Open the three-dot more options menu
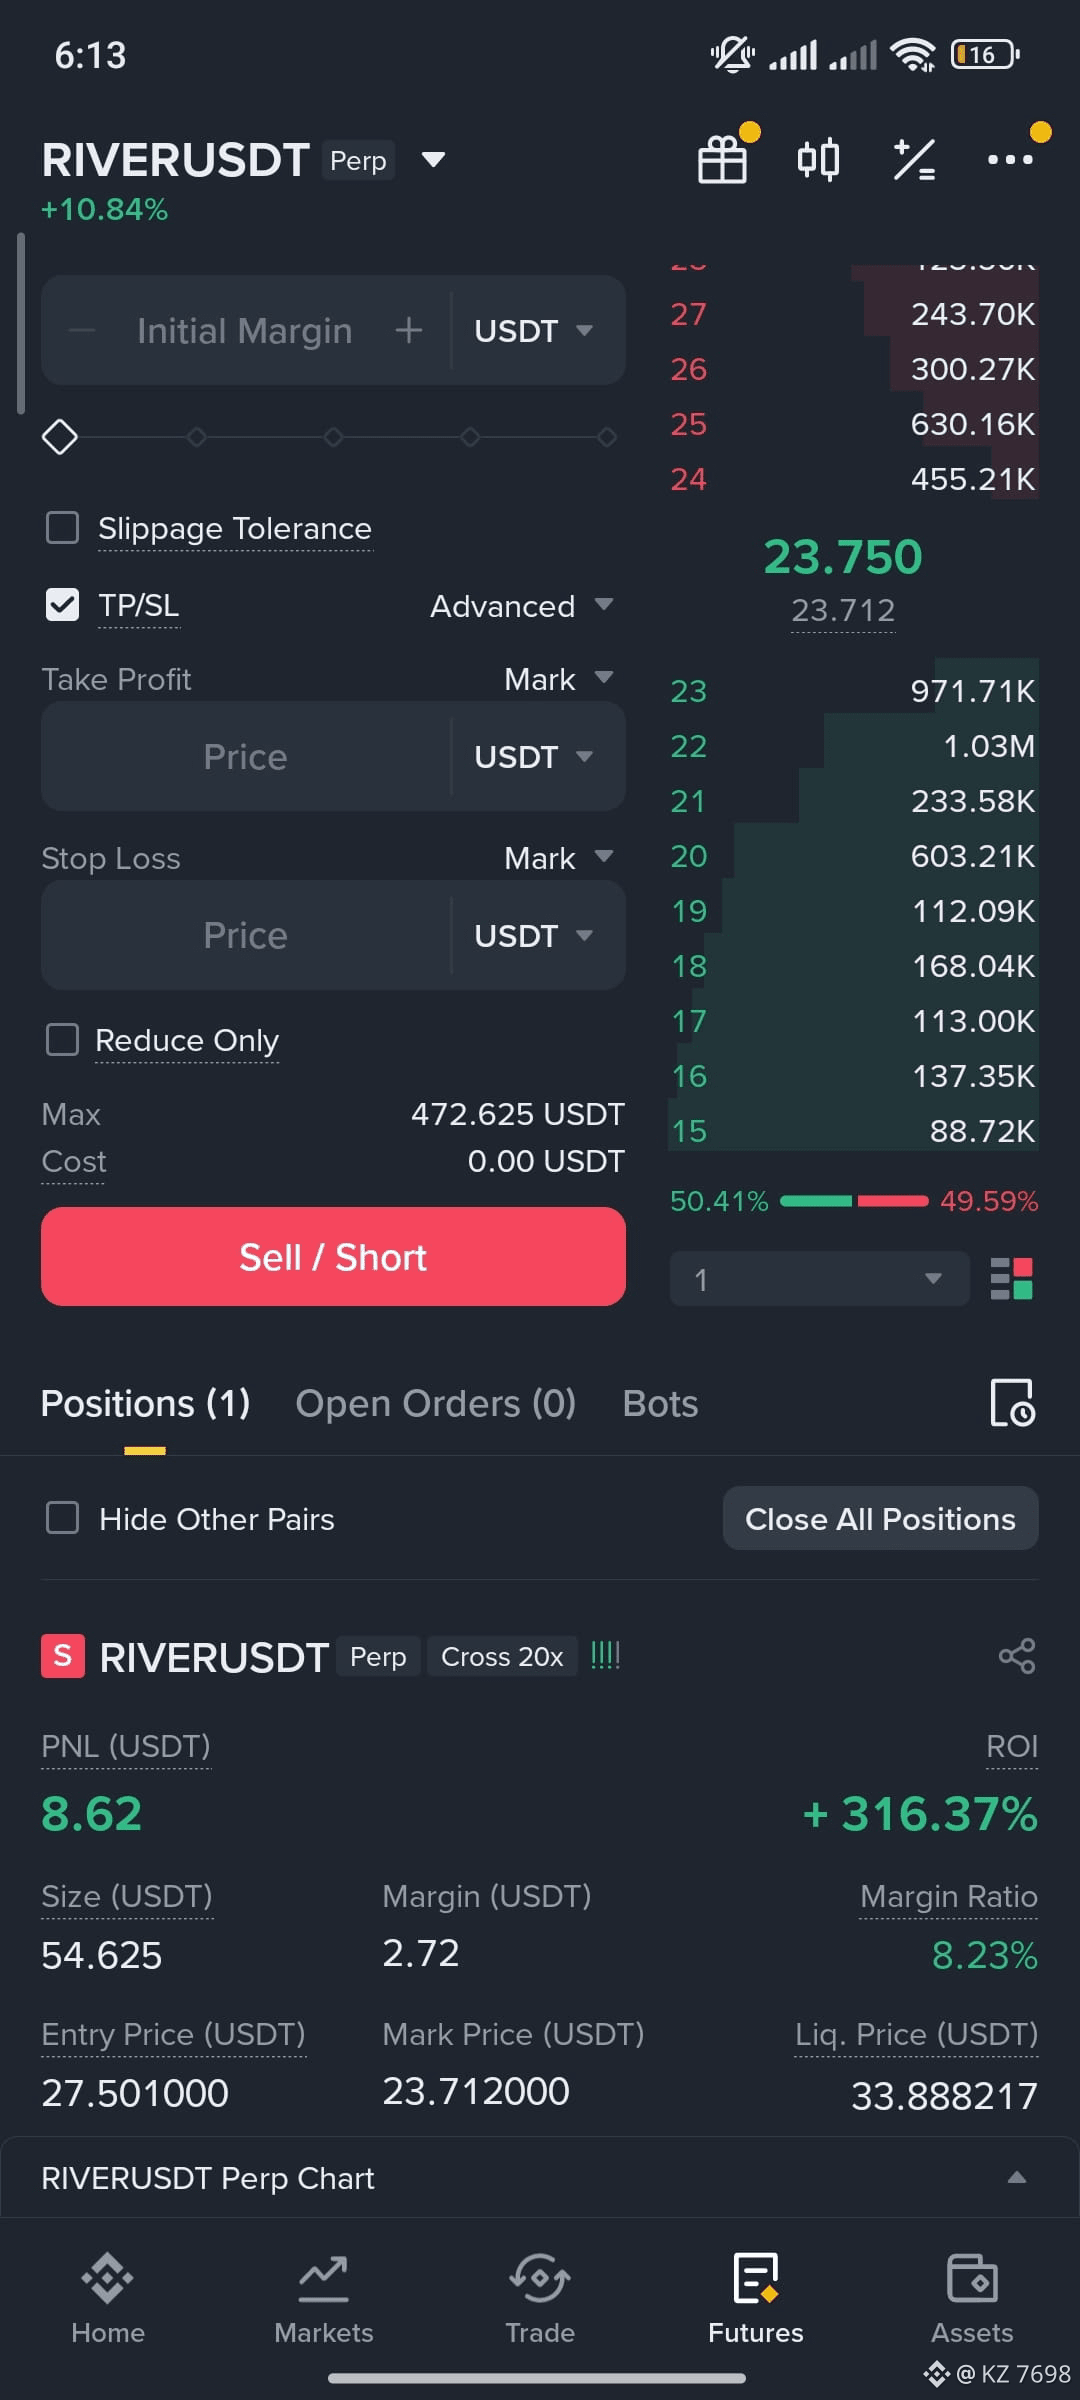 coord(1010,160)
